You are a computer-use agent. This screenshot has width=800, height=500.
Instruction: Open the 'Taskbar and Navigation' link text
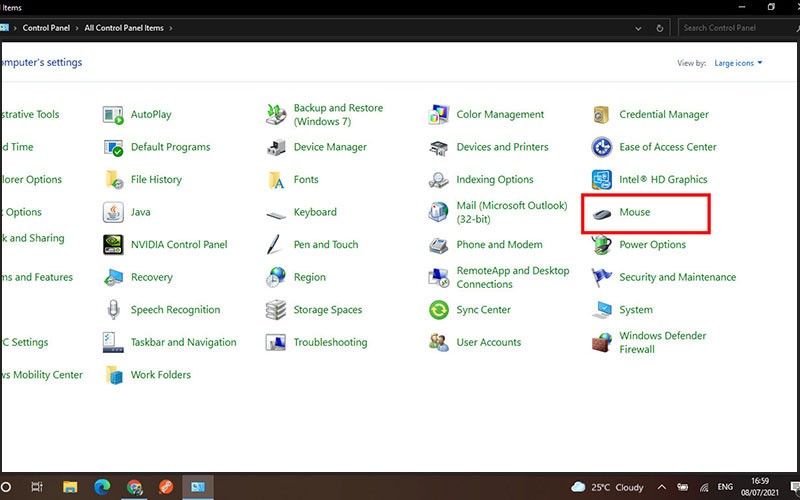184,342
